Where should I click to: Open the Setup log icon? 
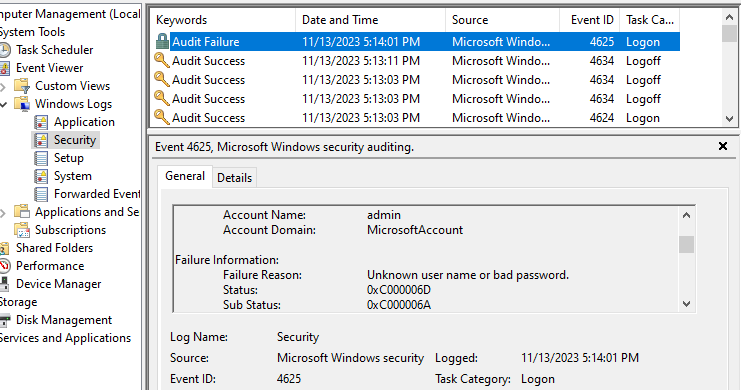41,158
